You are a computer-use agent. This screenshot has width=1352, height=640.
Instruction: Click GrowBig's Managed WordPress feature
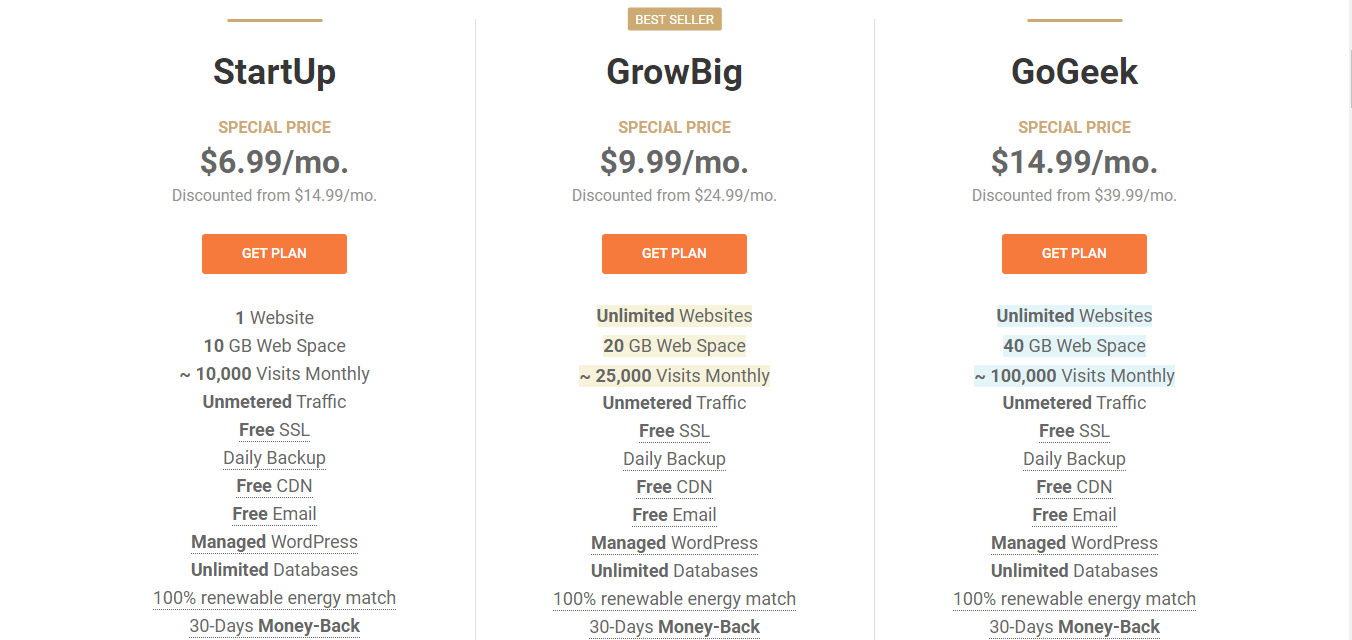[x=674, y=543]
